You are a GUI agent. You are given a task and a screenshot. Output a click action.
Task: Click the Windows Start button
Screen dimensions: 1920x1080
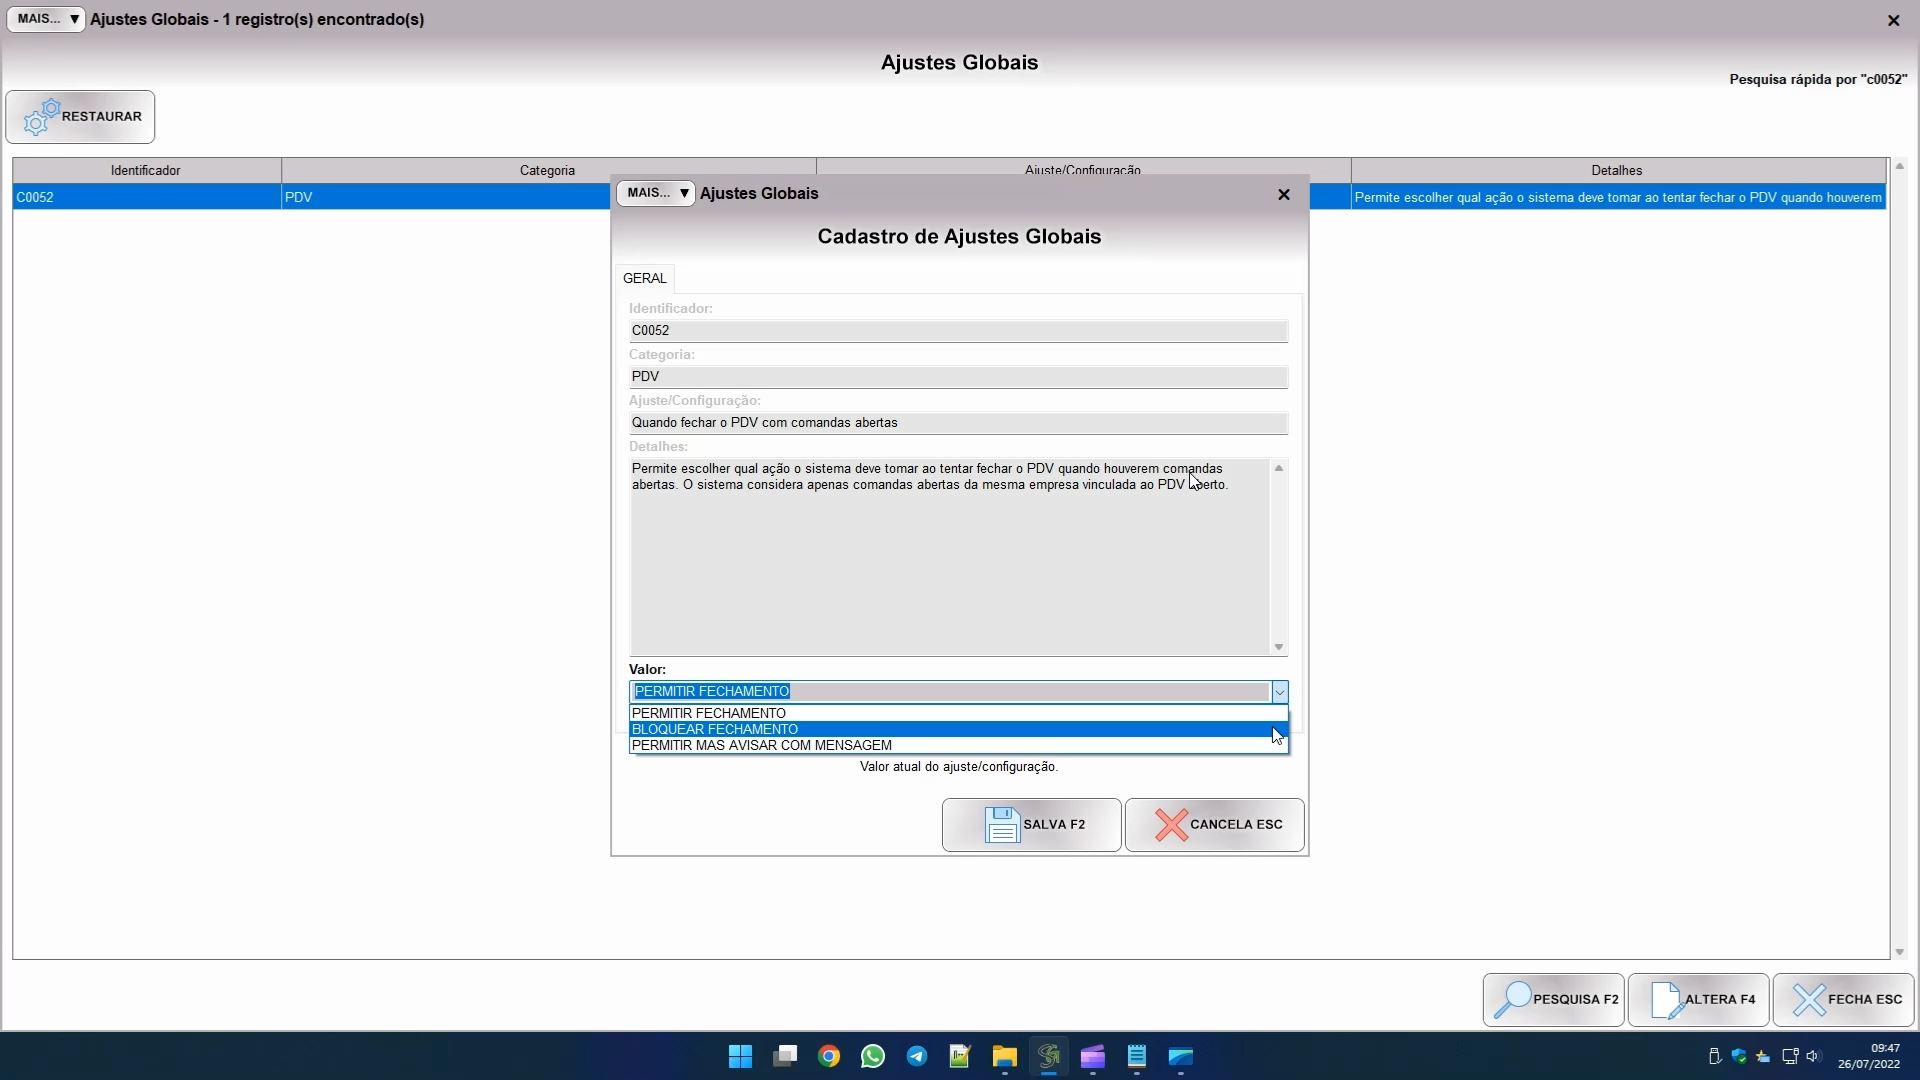[740, 1057]
